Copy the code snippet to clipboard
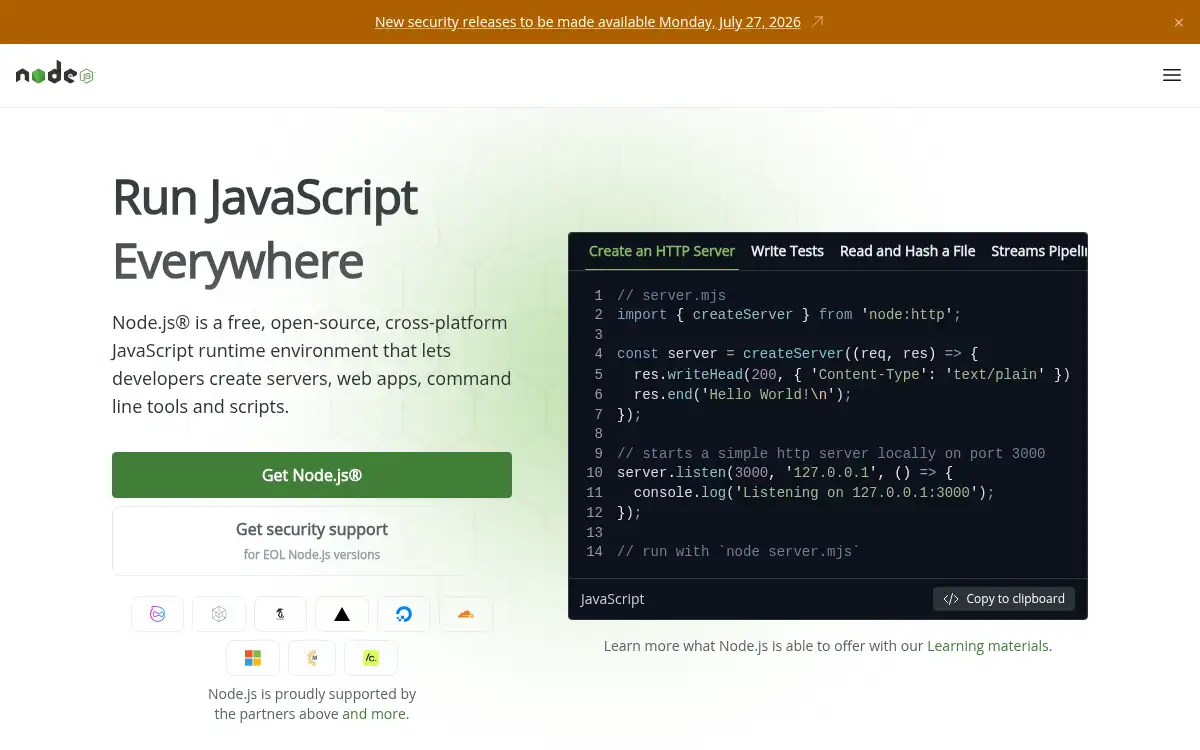The image size is (1200, 750). [1004, 599]
